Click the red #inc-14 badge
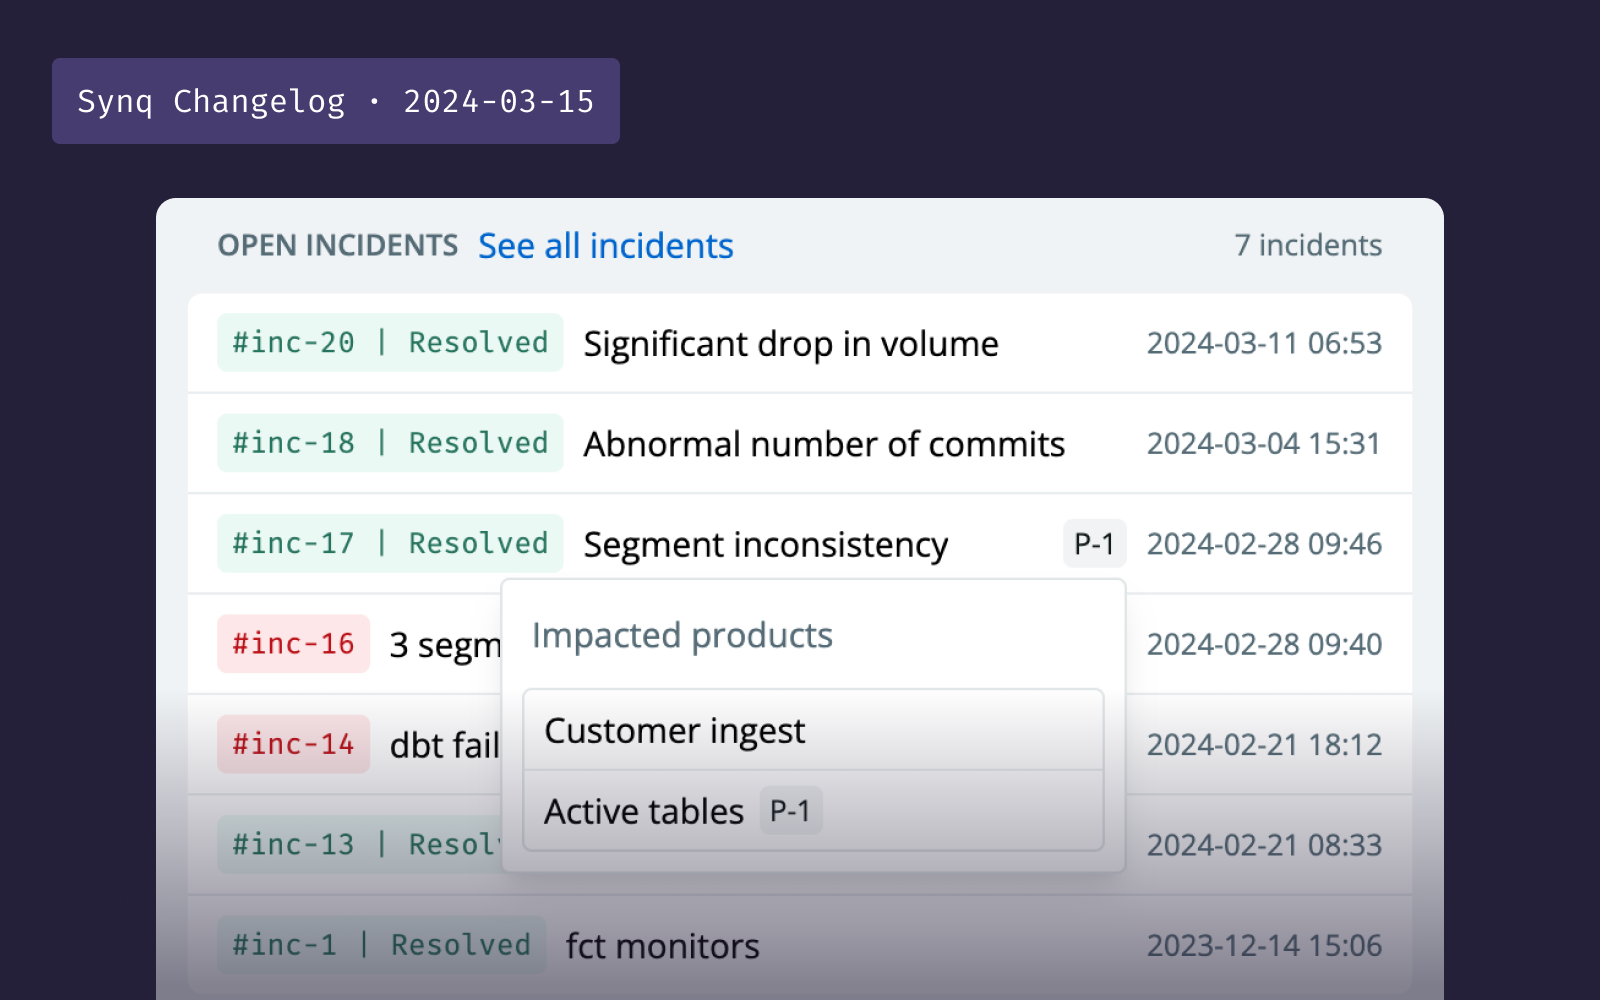 click(293, 744)
